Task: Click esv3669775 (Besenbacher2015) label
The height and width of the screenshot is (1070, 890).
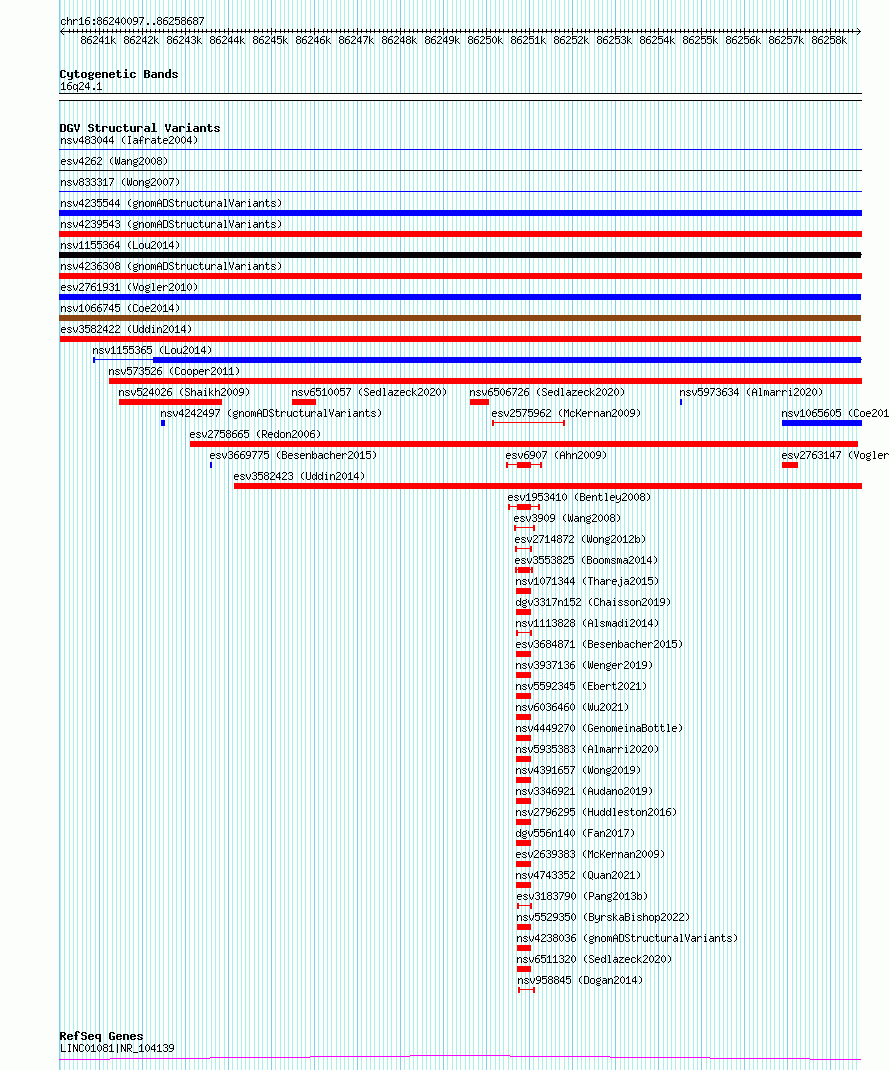Action: (x=293, y=455)
